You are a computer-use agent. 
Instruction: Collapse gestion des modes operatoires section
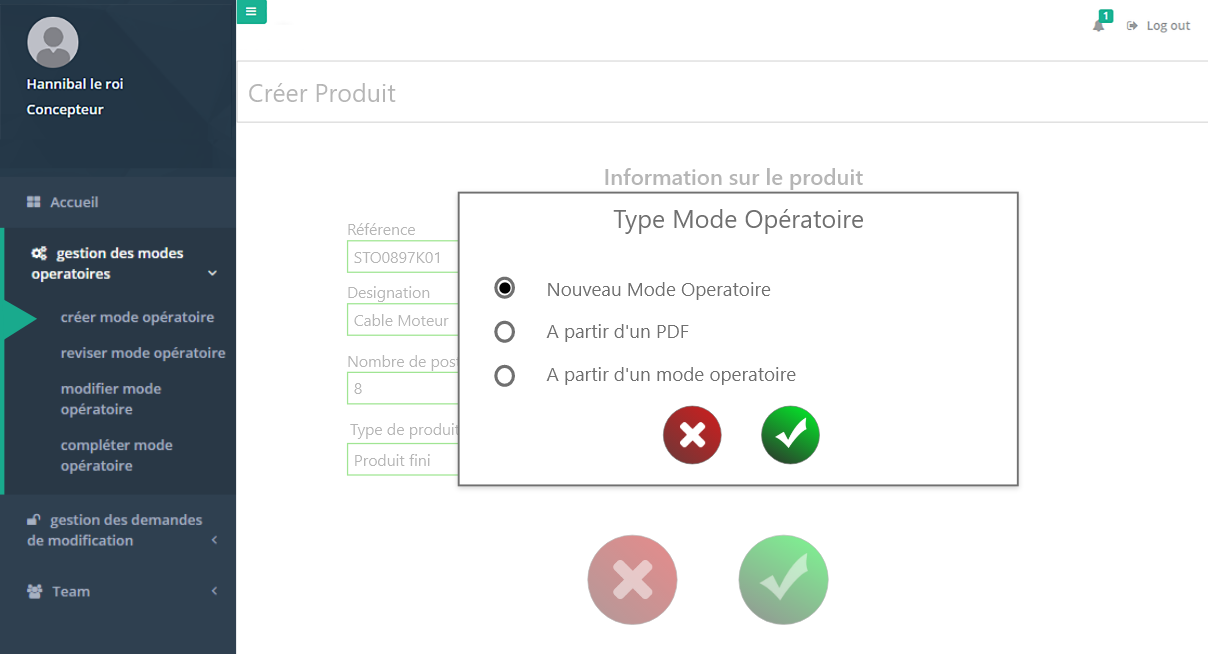click(x=118, y=263)
